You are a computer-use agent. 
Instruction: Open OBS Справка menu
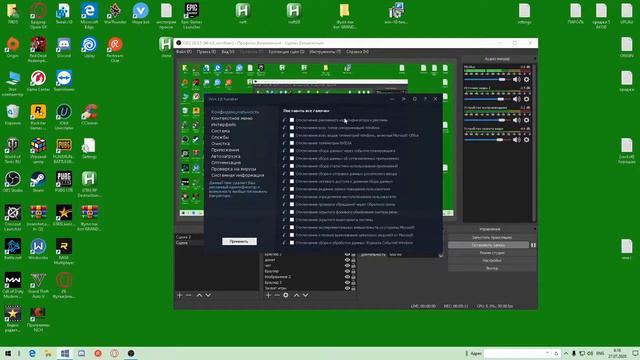point(357,52)
